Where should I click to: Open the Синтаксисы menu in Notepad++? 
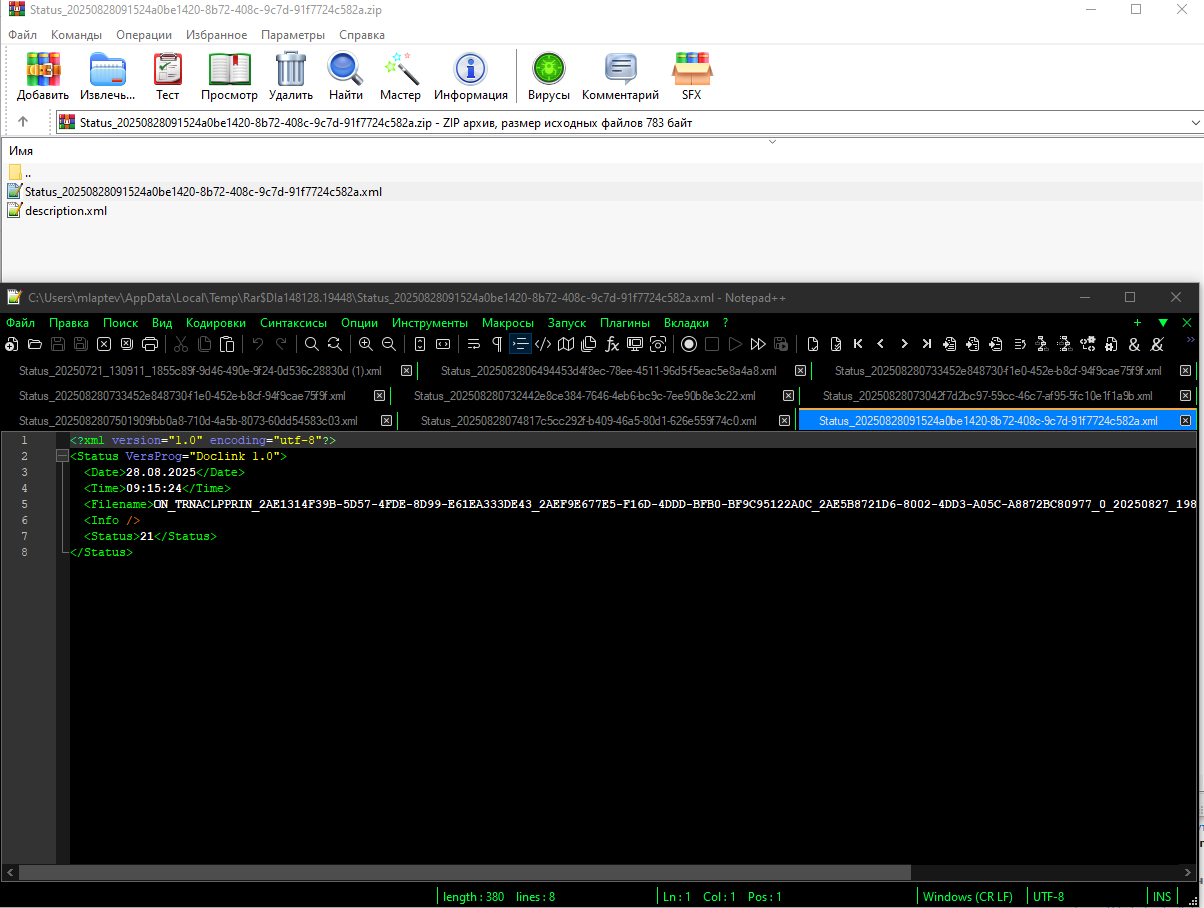294,323
